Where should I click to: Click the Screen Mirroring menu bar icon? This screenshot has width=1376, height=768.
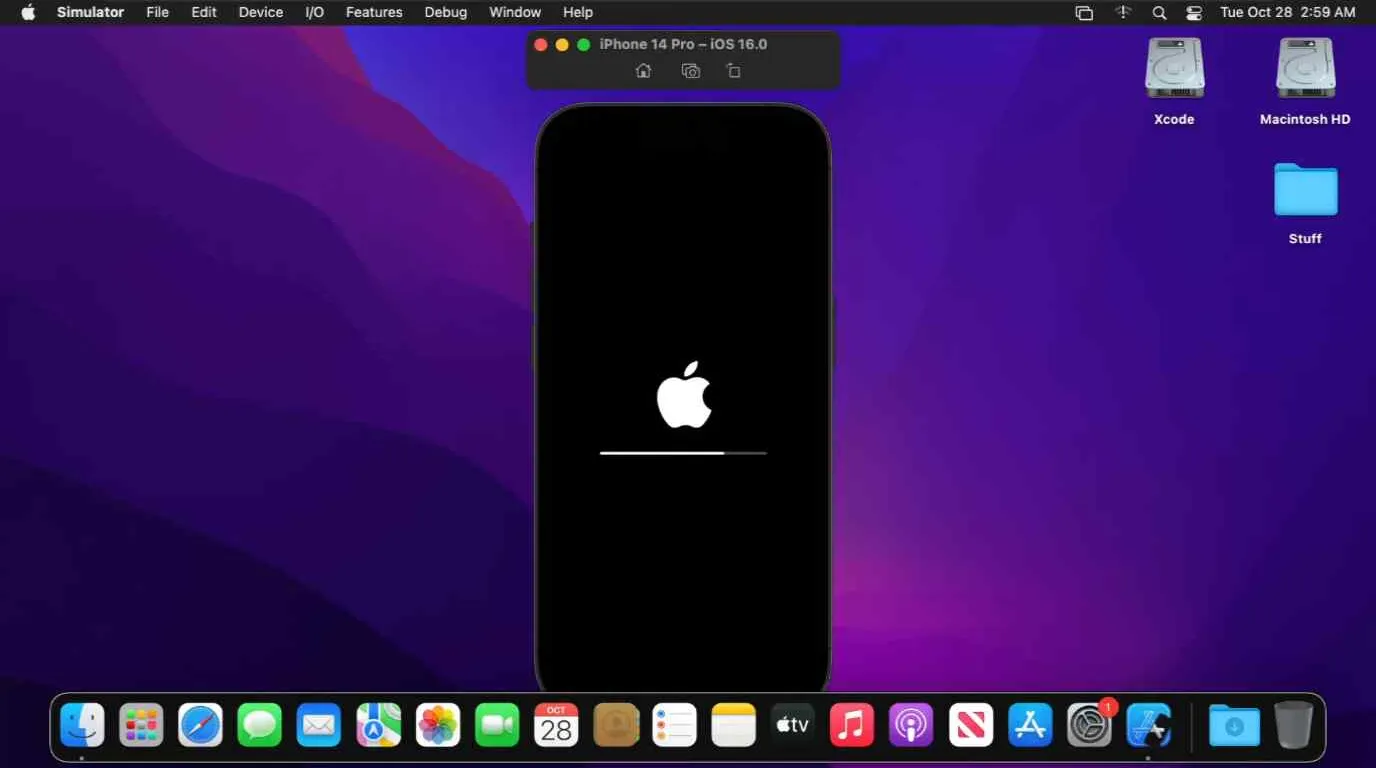[x=1084, y=12]
